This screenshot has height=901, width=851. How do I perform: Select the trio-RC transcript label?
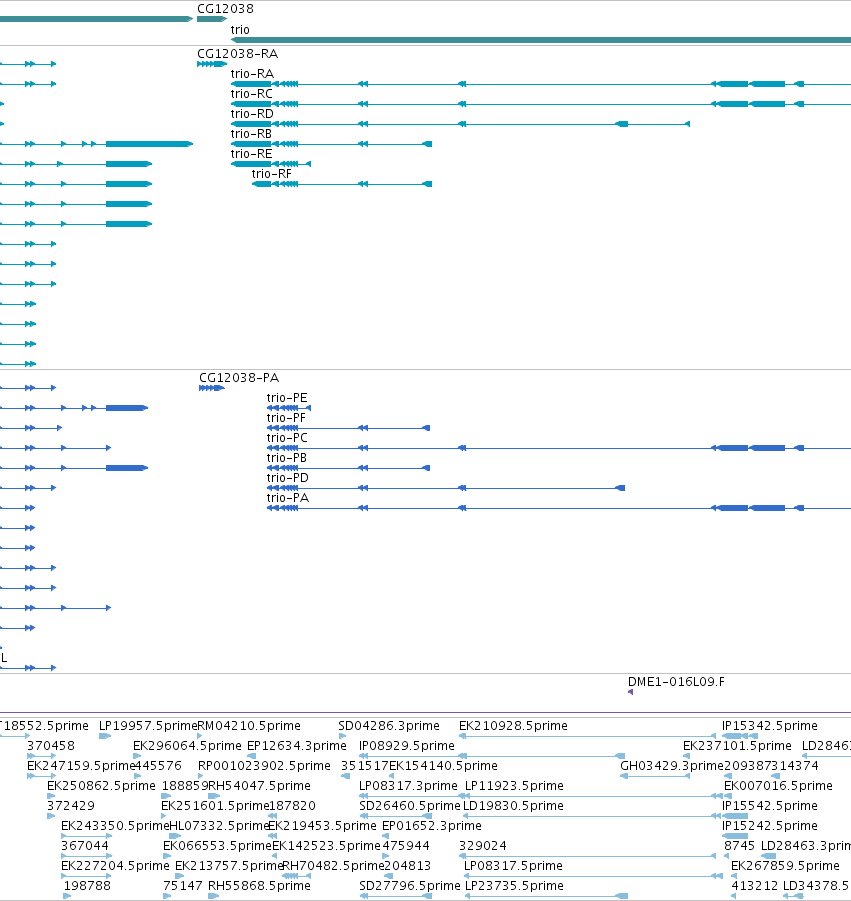coord(252,94)
